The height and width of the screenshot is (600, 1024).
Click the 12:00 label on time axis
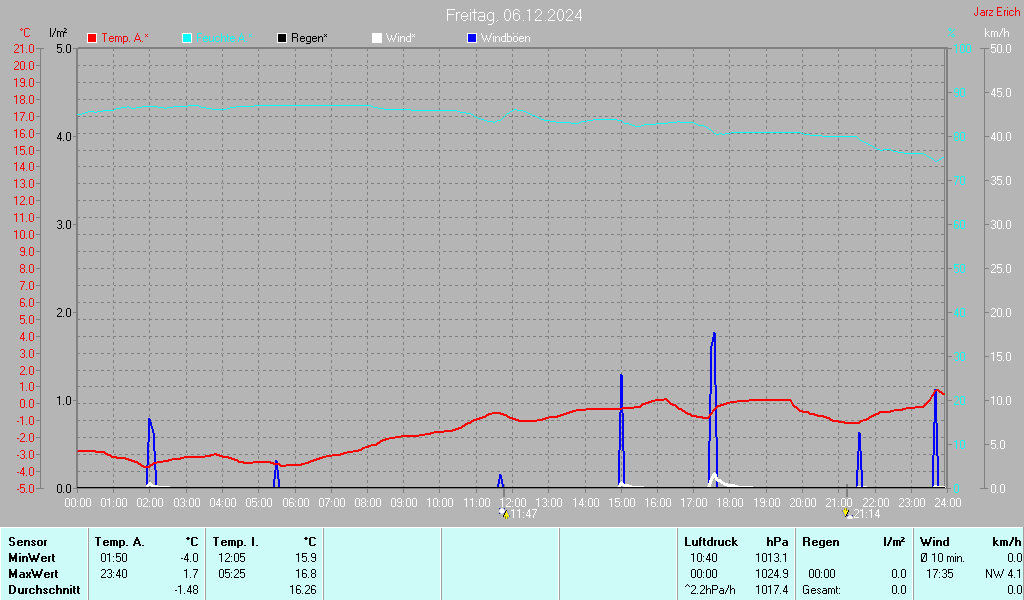pos(513,502)
